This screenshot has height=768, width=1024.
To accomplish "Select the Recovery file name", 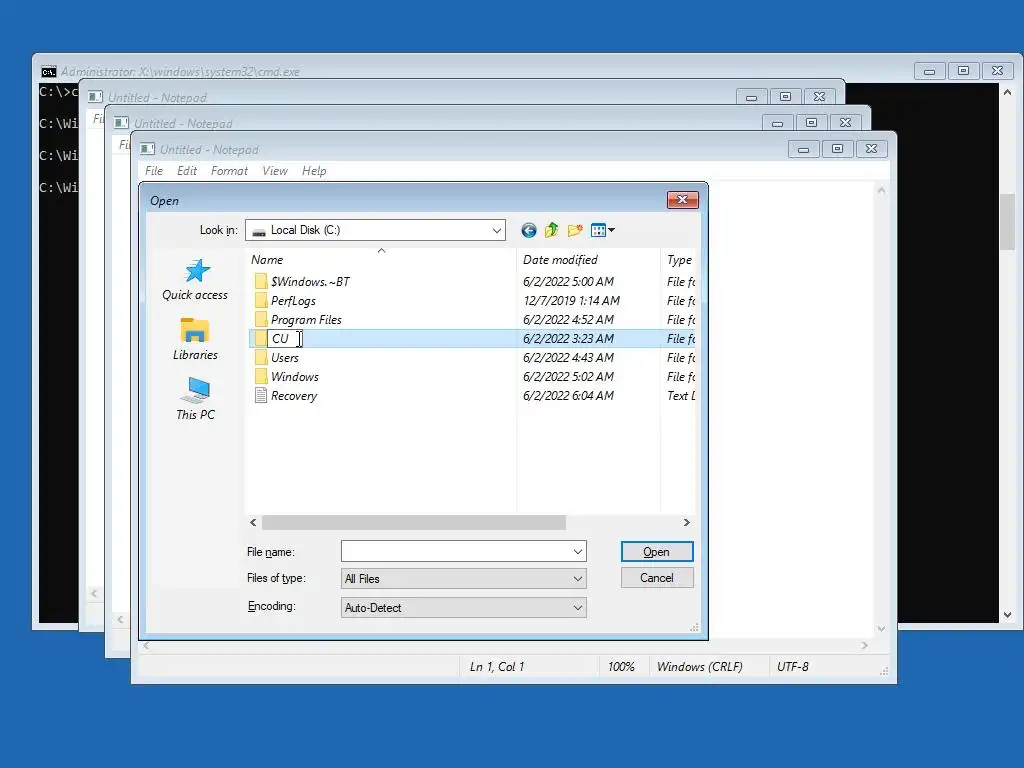I will (294, 396).
